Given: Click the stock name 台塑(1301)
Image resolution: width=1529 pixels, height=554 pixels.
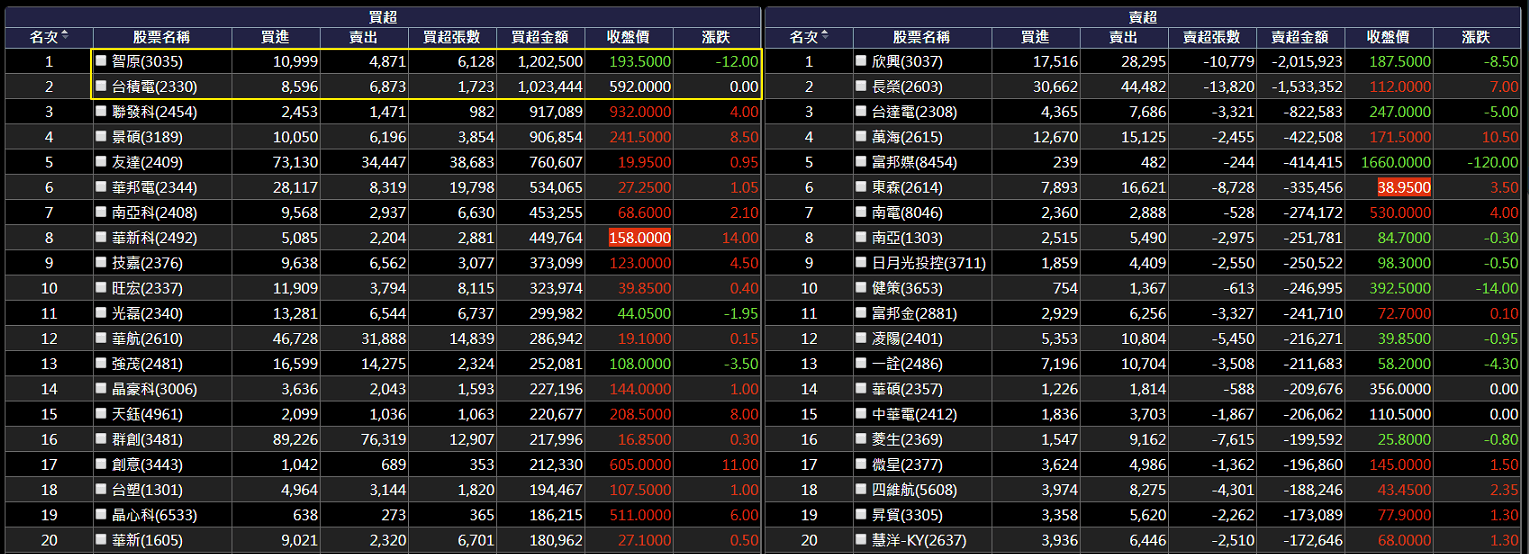Looking at the screenshot, I should tap(148, 490).
